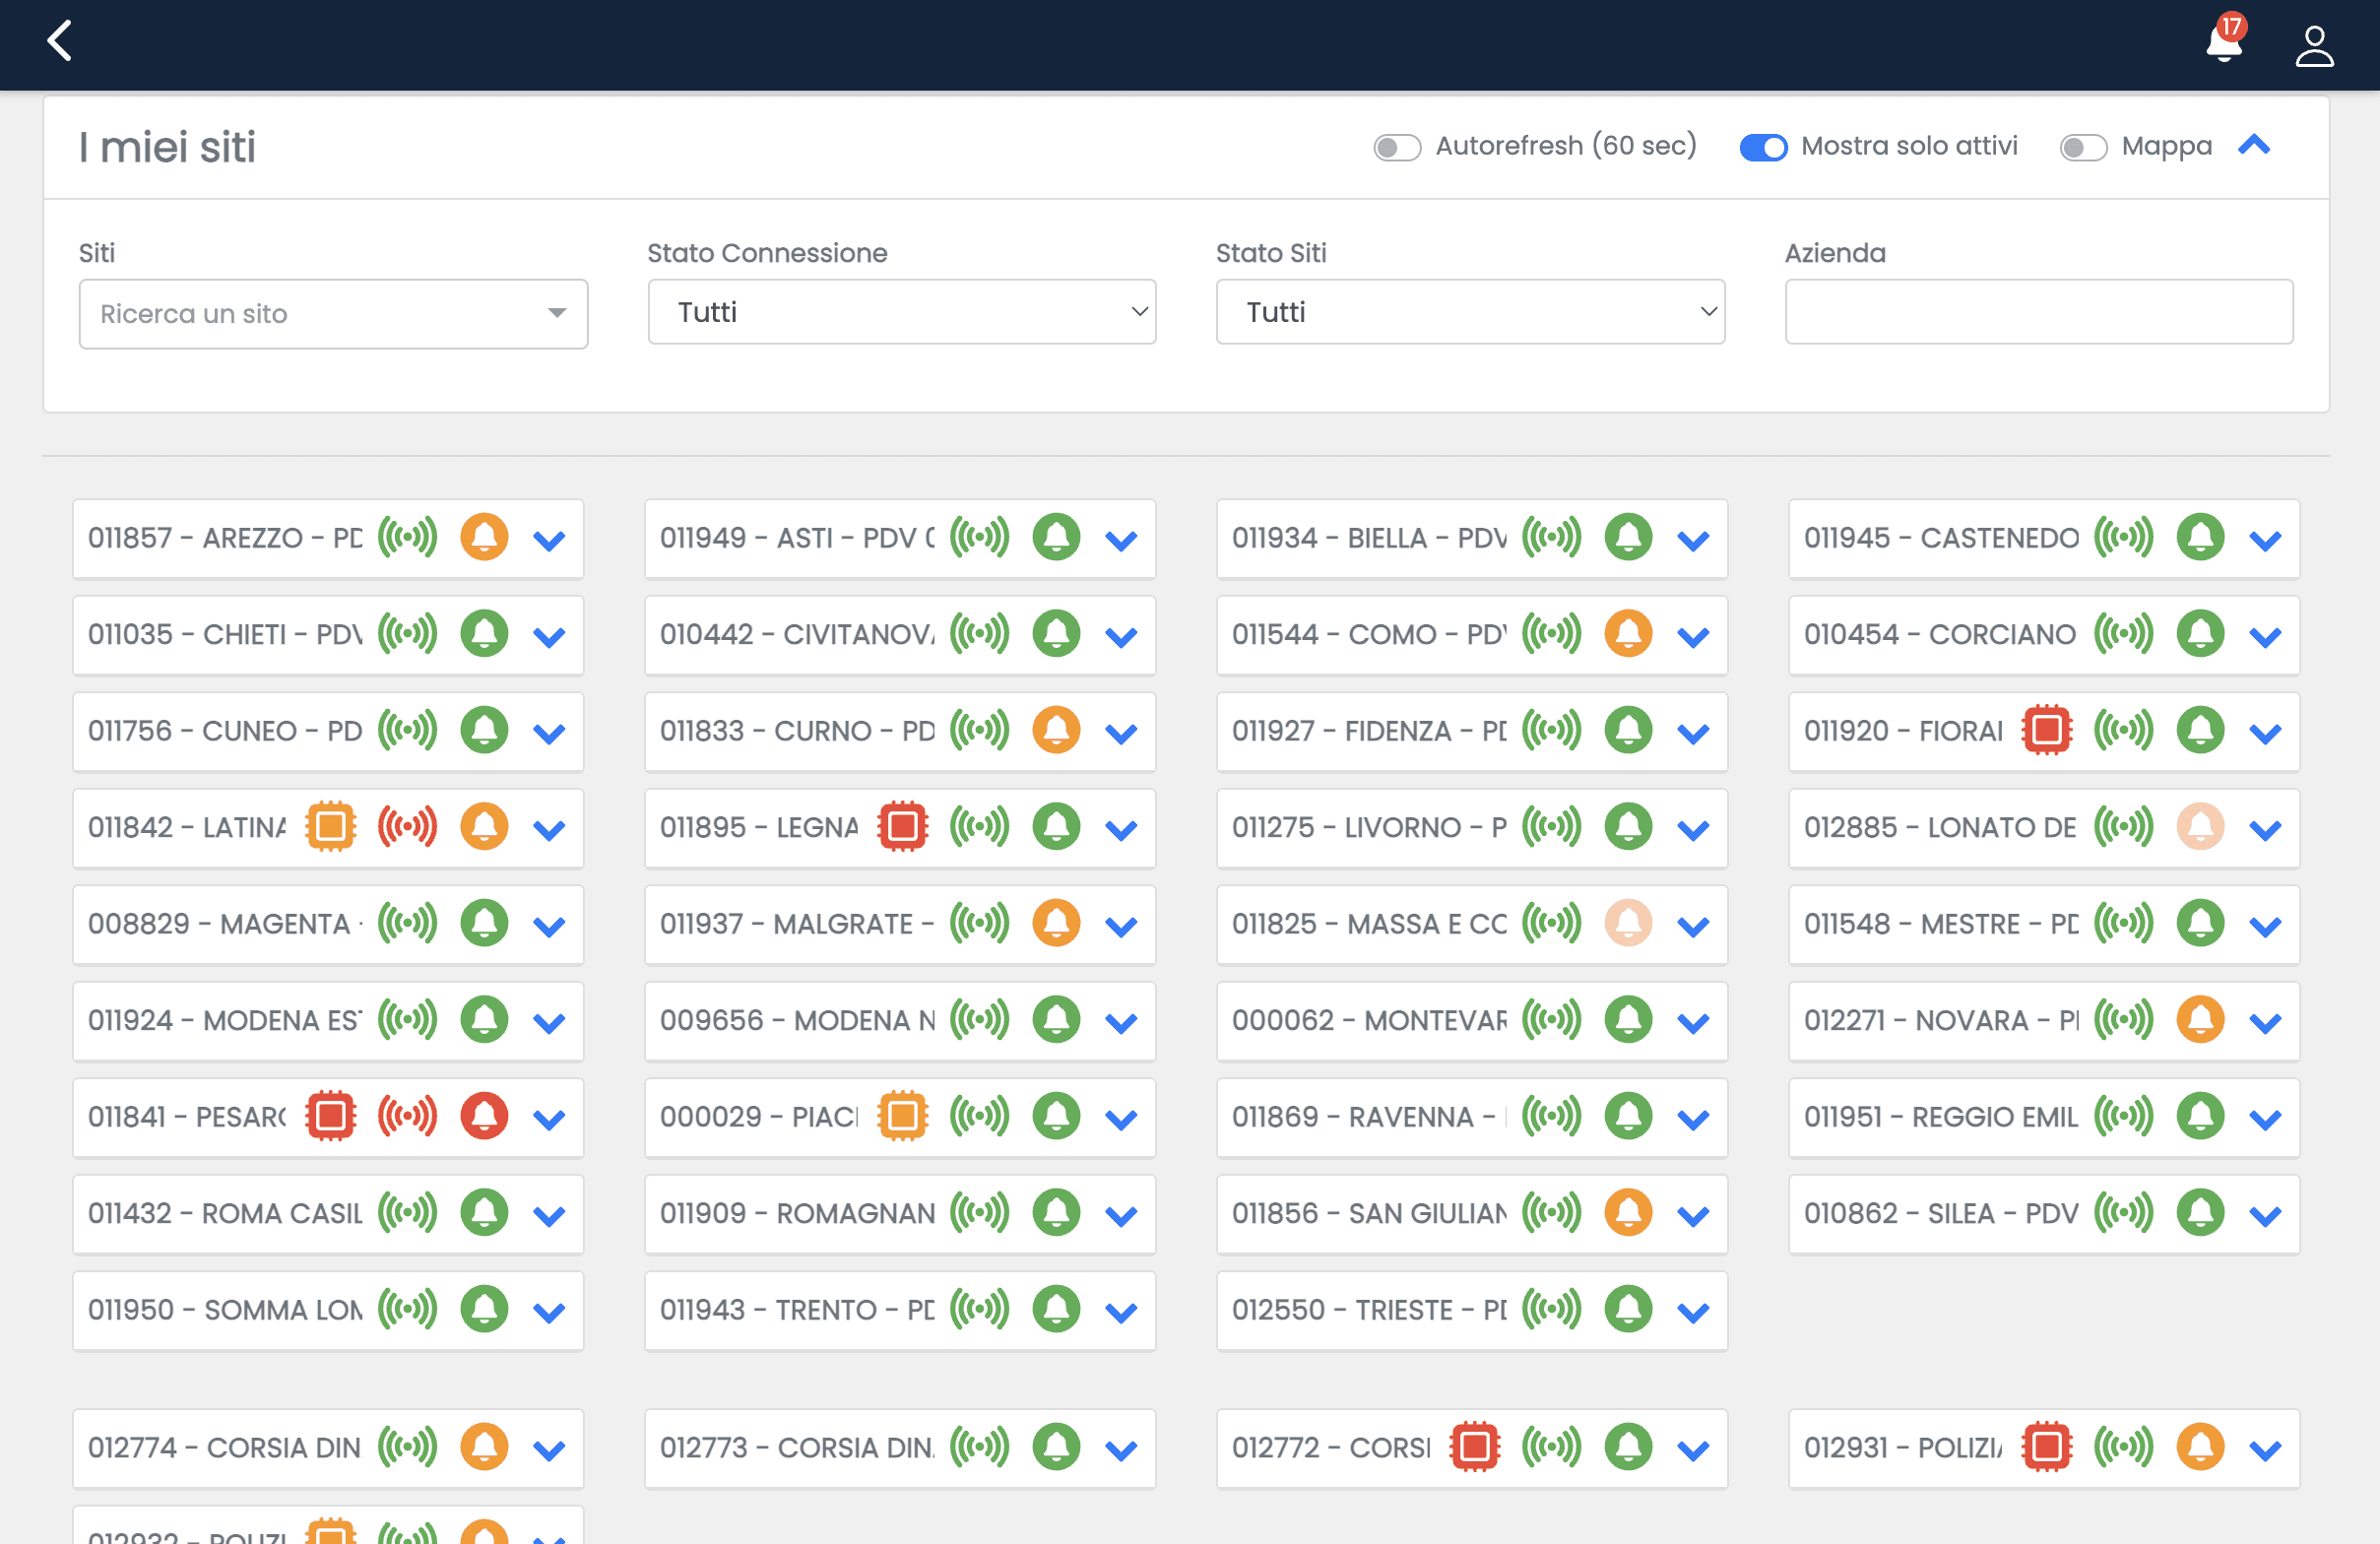Click red signal icon on 011841 - PESARO

click(x=407, y=1116)
